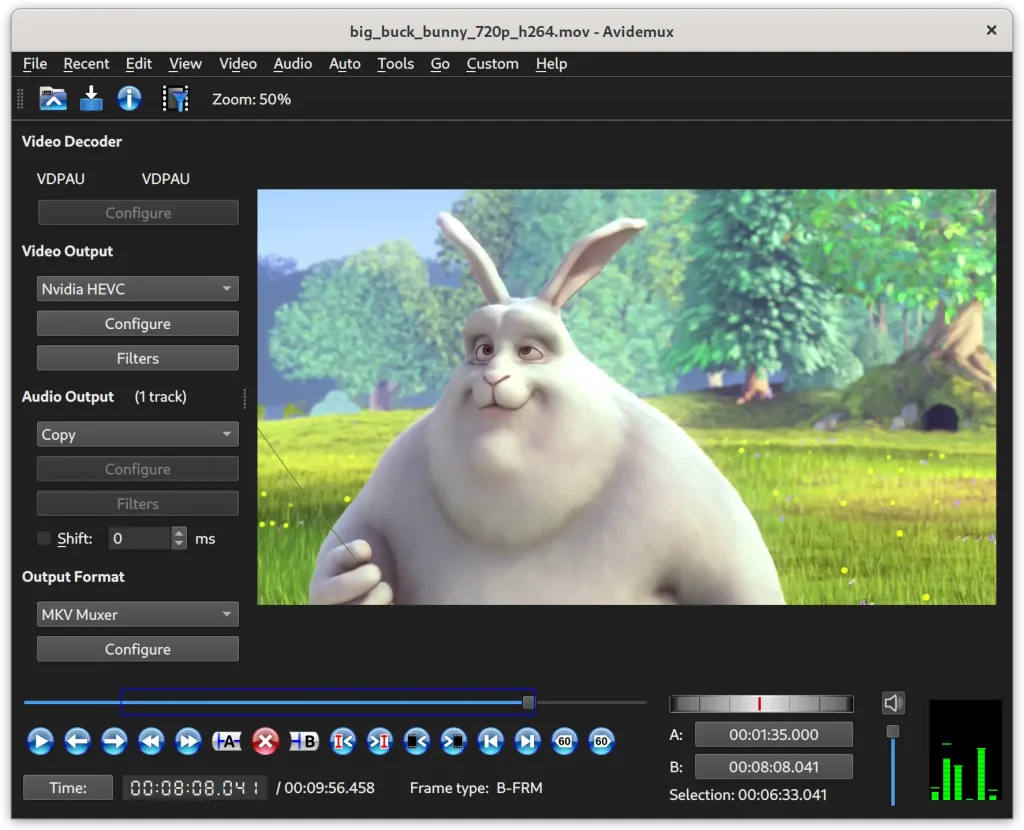Open the video filter manager icon
The width and height of the screenshot is (1024, 830).
176,98
